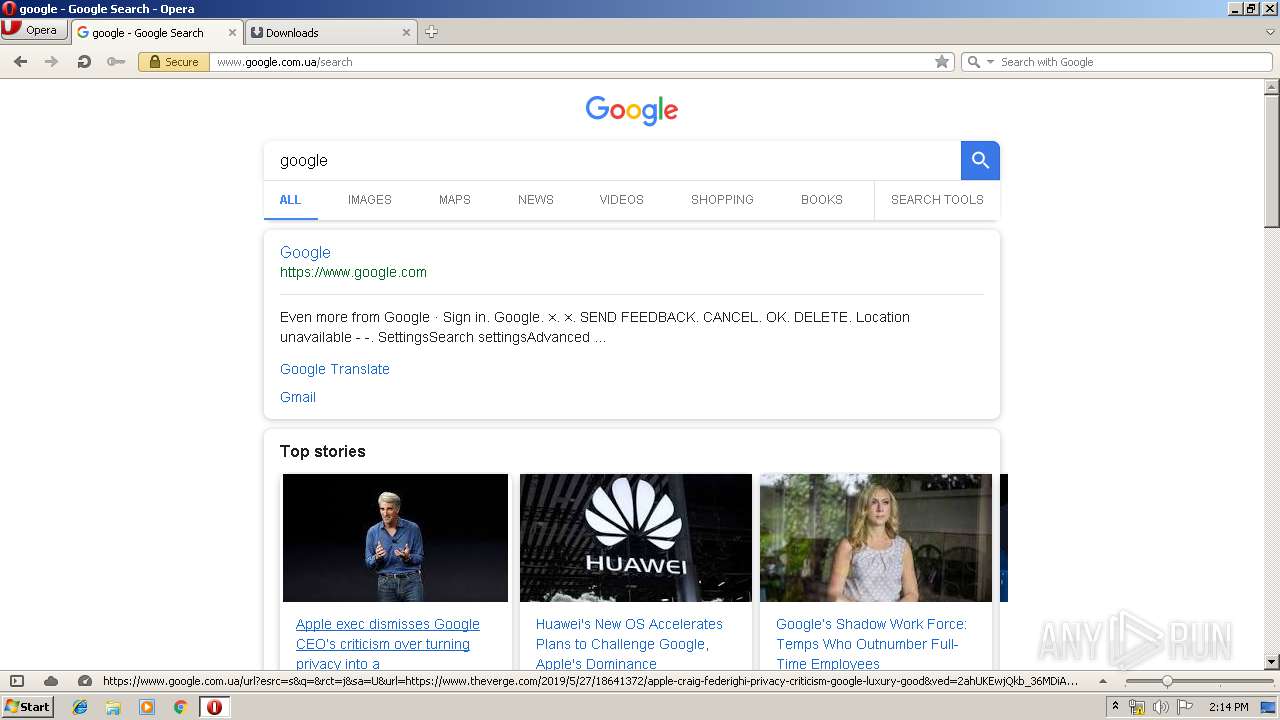Select the MAPS results tab
This screenshot has width=1280, height=720.
pos(455,200)
